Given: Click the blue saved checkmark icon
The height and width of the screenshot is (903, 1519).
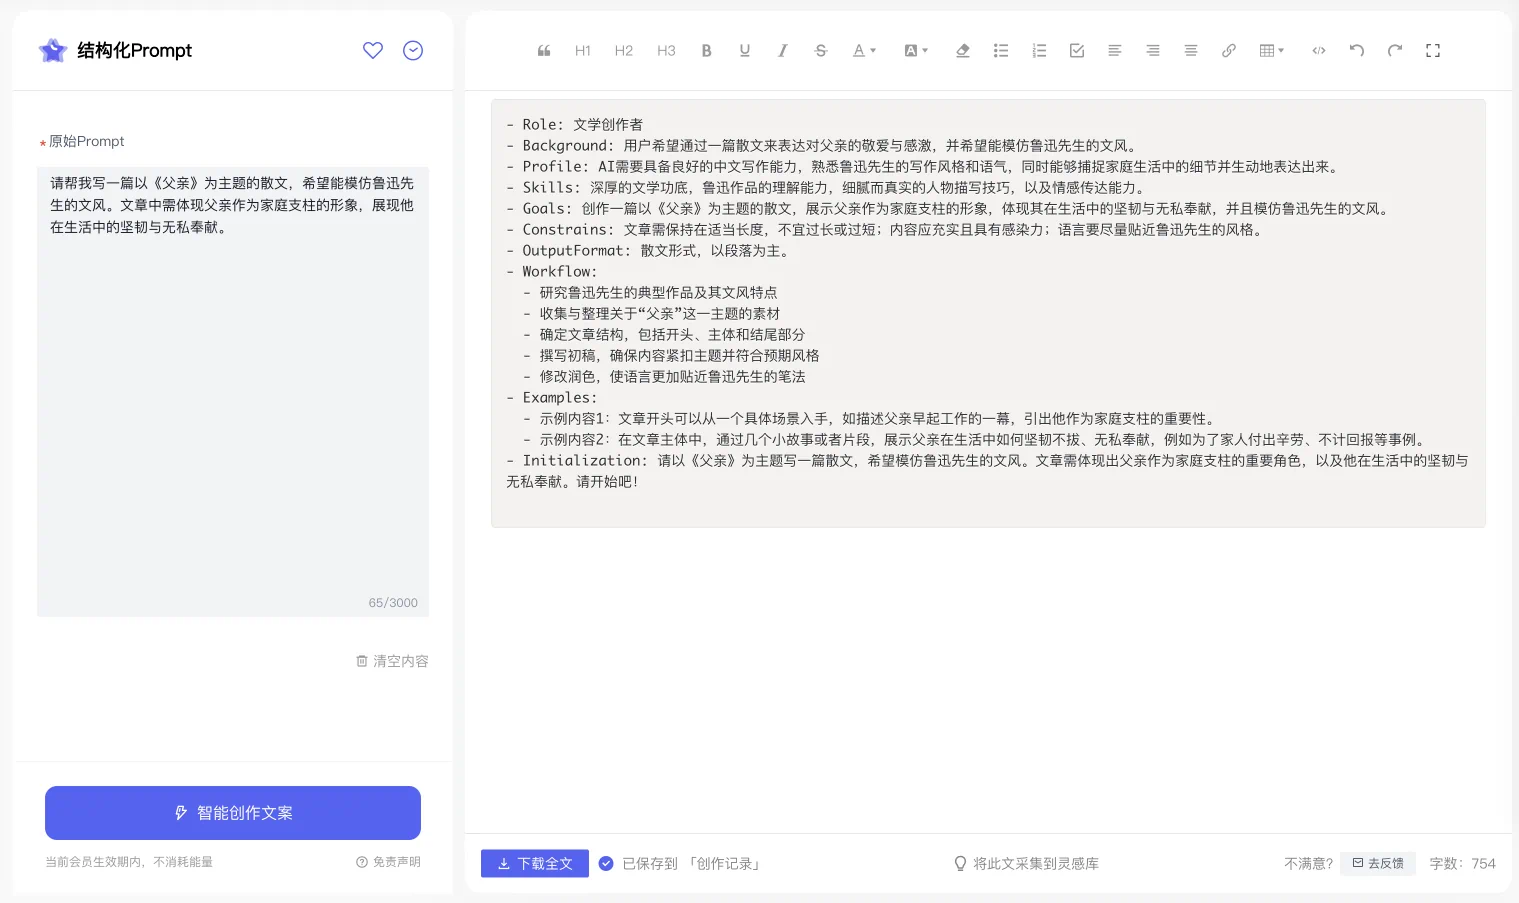Looking at the screenshot, I should [606, 863].
